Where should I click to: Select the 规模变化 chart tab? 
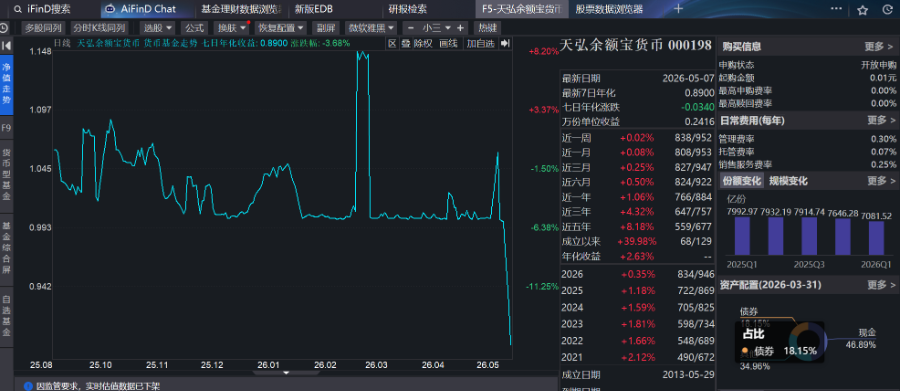(789, 181)
